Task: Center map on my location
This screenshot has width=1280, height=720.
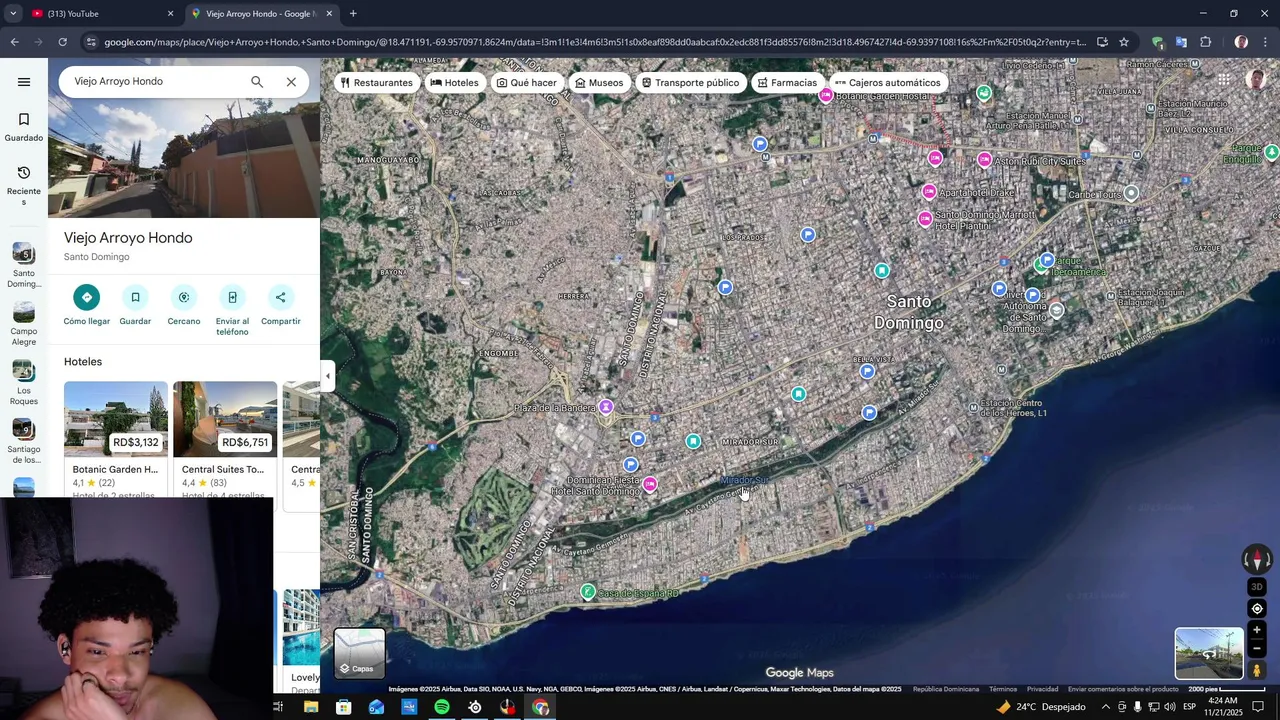Action: 1257,608
